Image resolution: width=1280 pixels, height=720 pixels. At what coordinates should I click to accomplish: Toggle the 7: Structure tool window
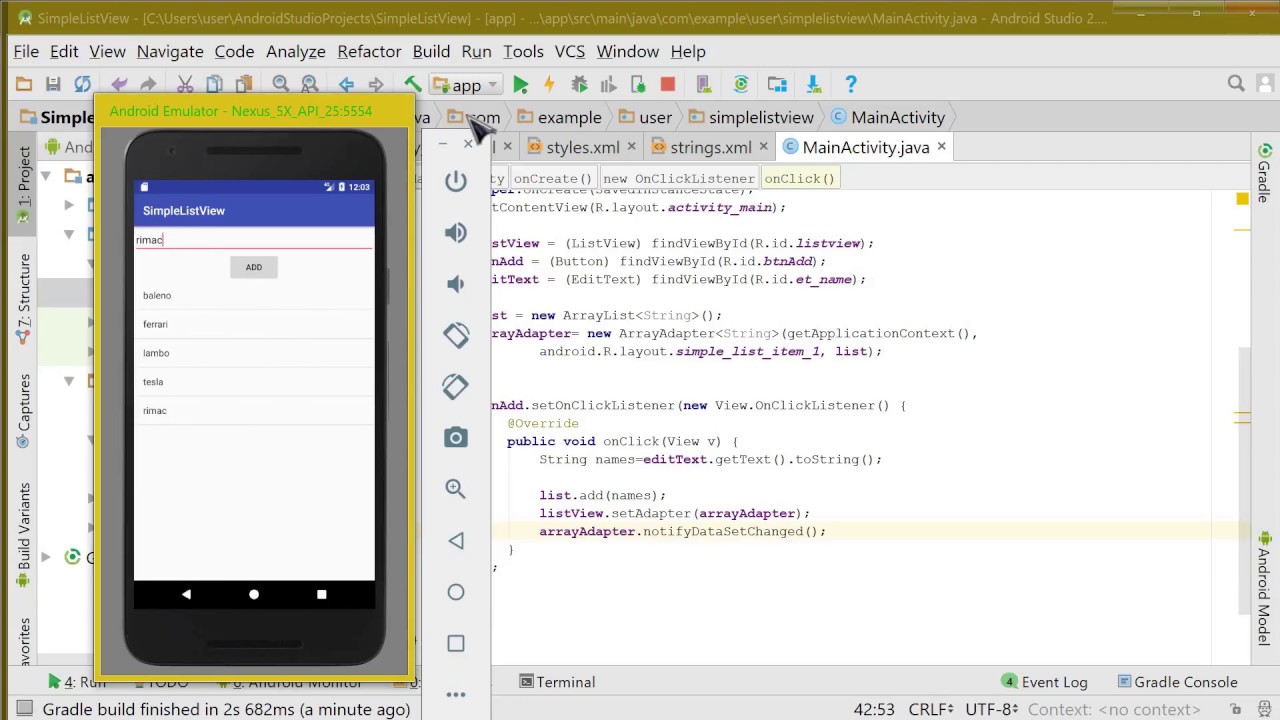tap(24, 297)
